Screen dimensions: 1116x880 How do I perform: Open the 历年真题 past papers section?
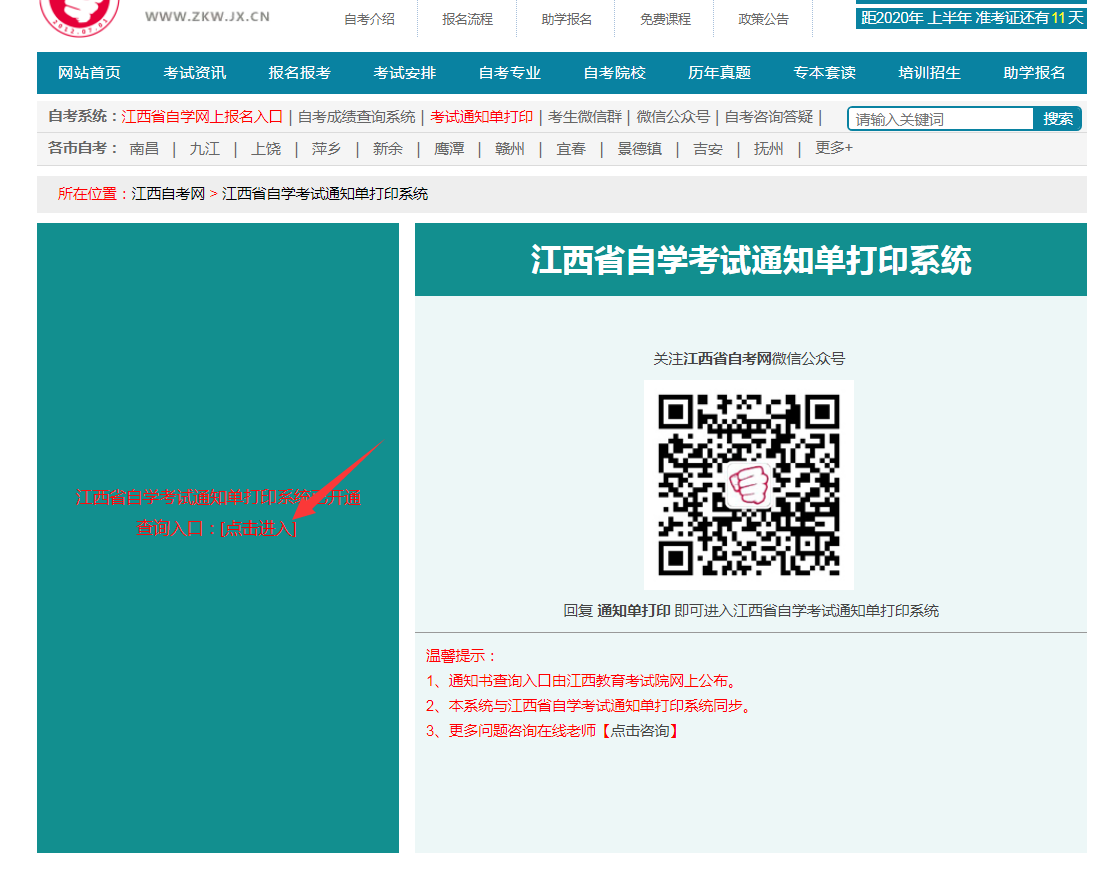click(718, 73)
